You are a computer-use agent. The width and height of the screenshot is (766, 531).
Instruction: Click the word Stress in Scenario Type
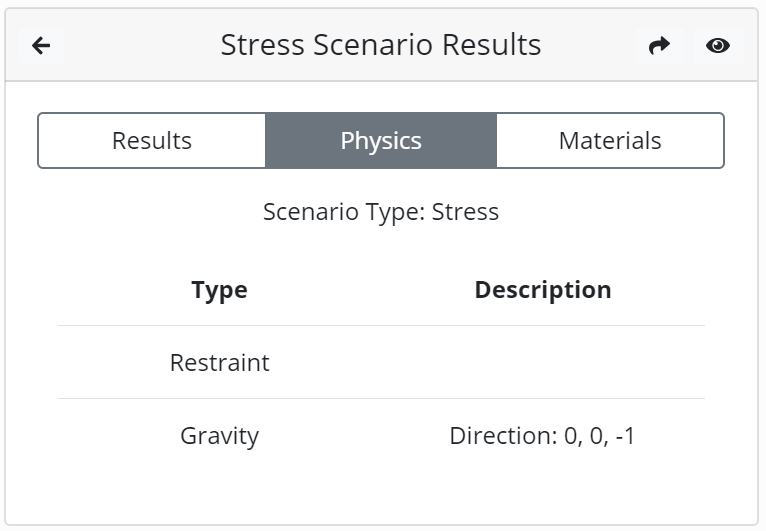pos(465,212)
